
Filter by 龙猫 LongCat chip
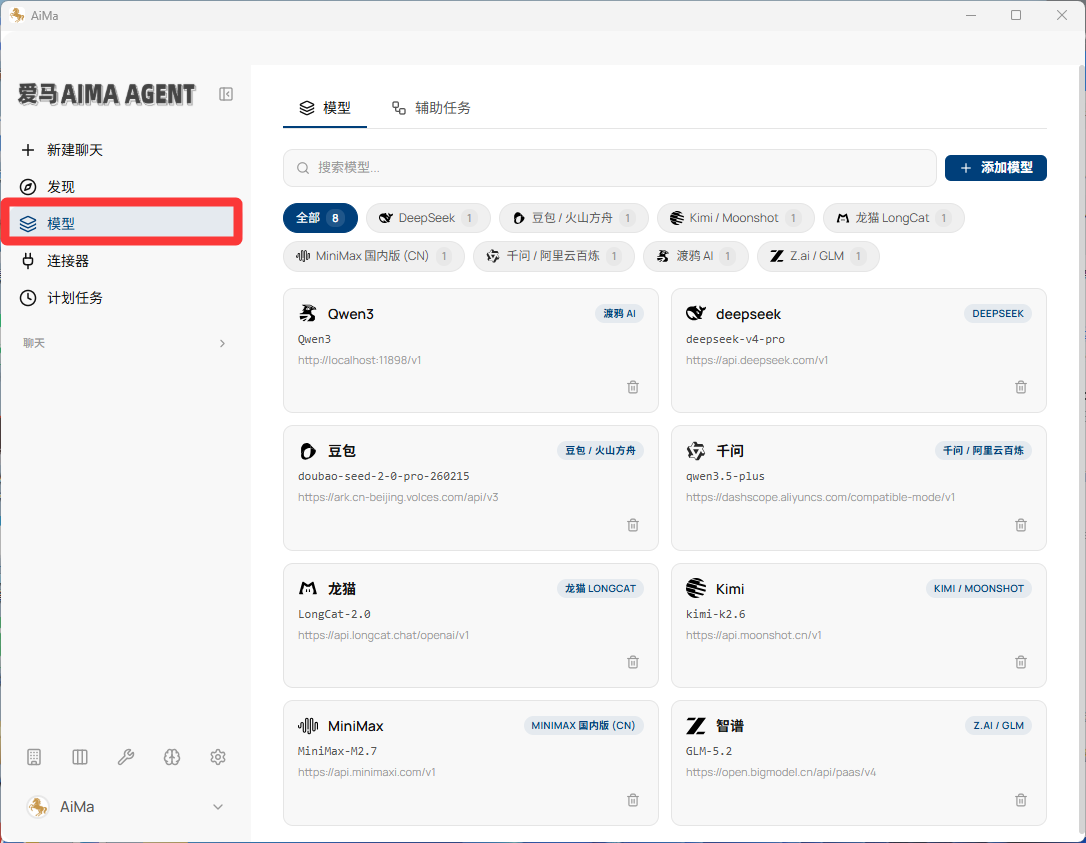[x=893, y=218]
